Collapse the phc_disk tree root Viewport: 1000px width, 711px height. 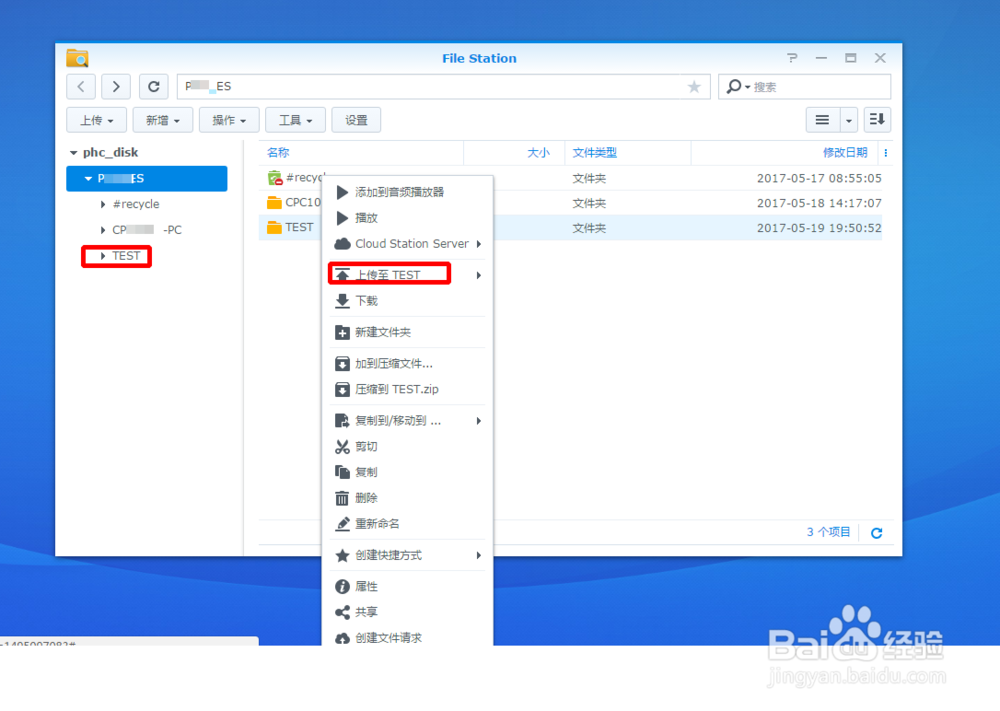tap(73, 152)
